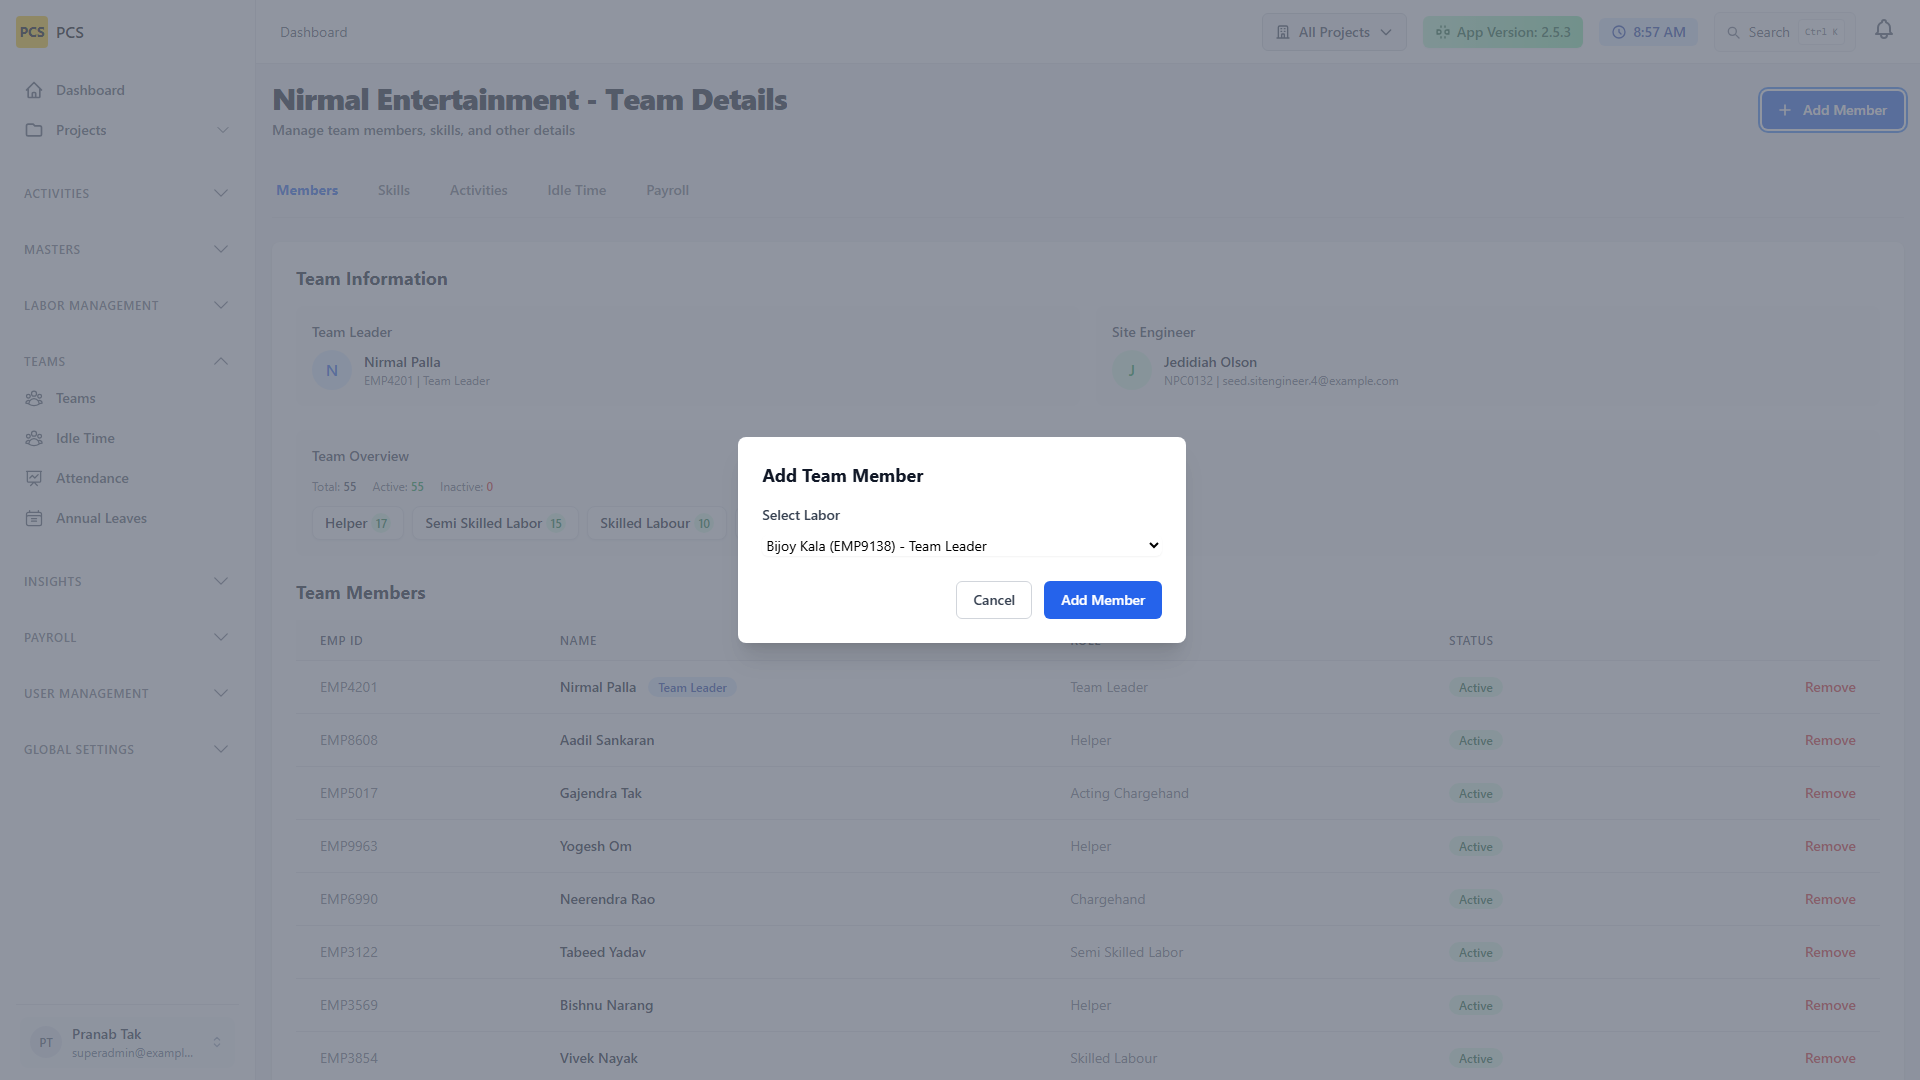
Task: Expand the USER MANAGEMENT section
Action: 127,693
